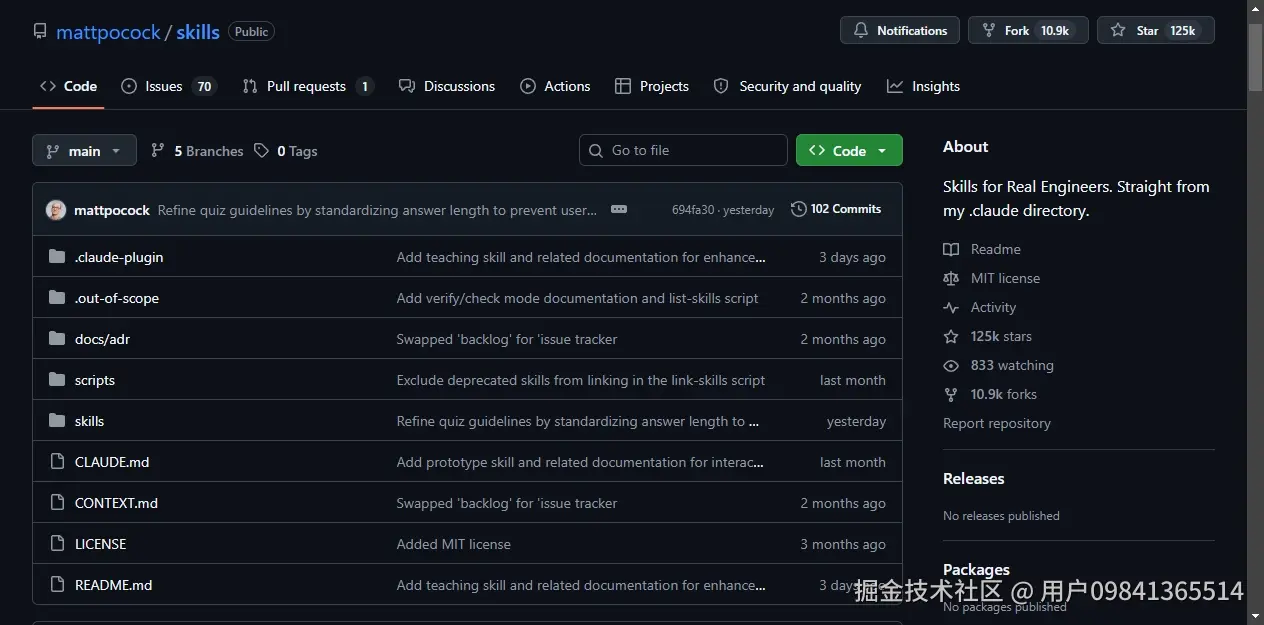Image resolution: width=1264 pixels, height=625 pixels.
Task: Click the repository icon beside mattpocock
Action: point(40,31)
